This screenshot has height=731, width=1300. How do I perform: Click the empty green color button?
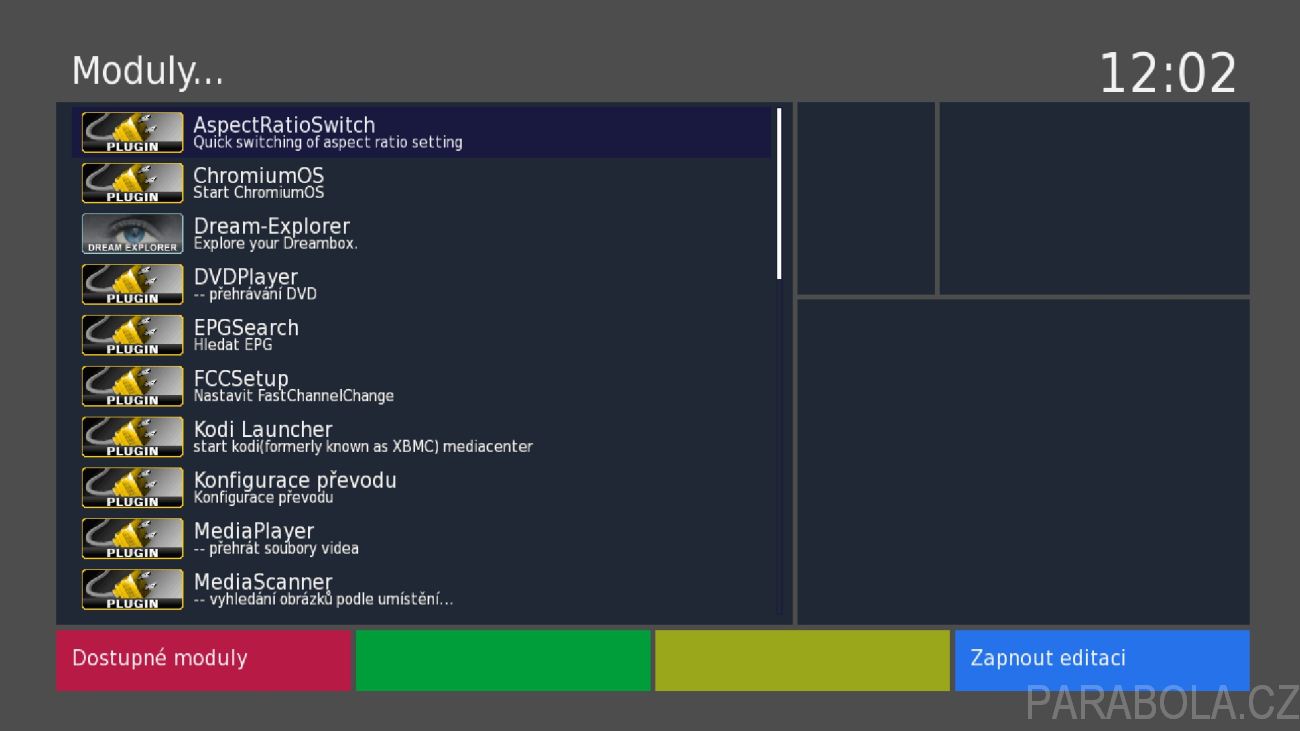pos(503,660)
